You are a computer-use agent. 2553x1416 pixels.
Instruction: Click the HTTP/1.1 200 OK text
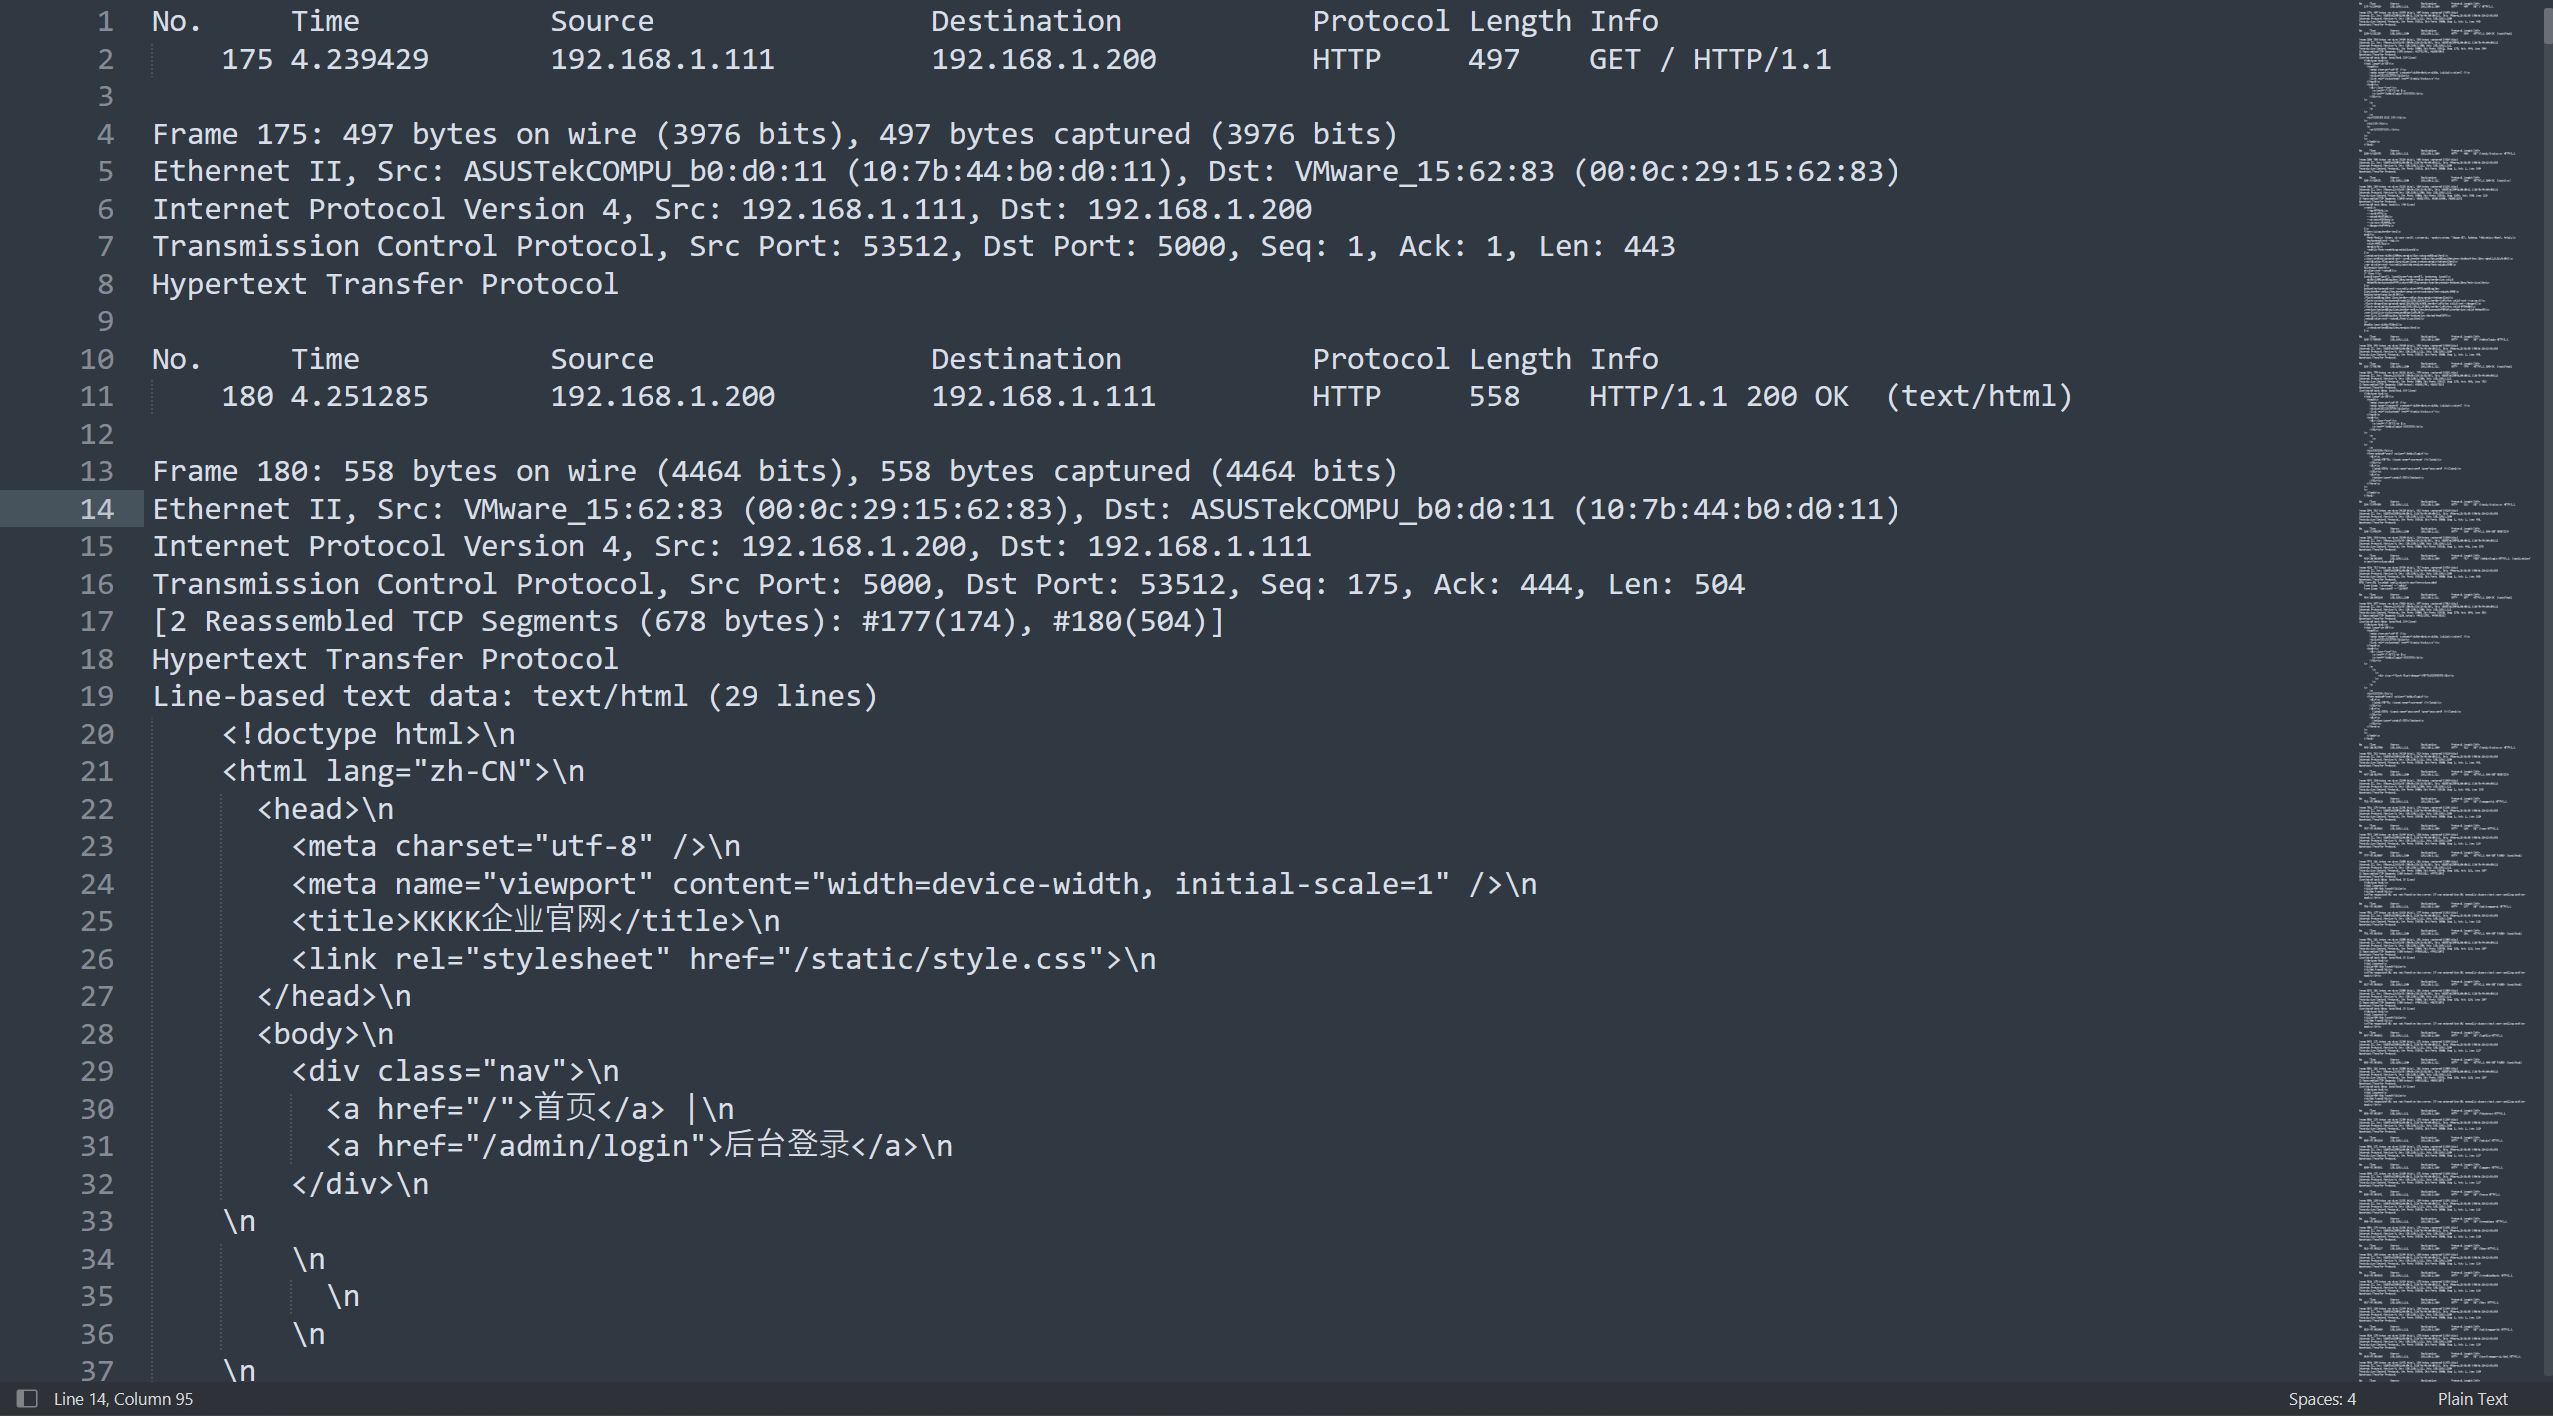1717,396
